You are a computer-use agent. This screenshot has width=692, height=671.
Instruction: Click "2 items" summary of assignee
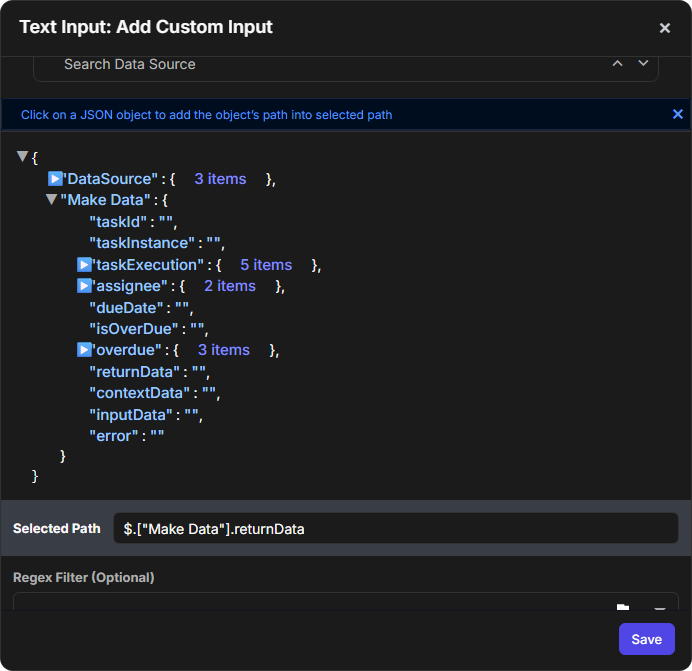pyautogui.click(x=230, y=286)
